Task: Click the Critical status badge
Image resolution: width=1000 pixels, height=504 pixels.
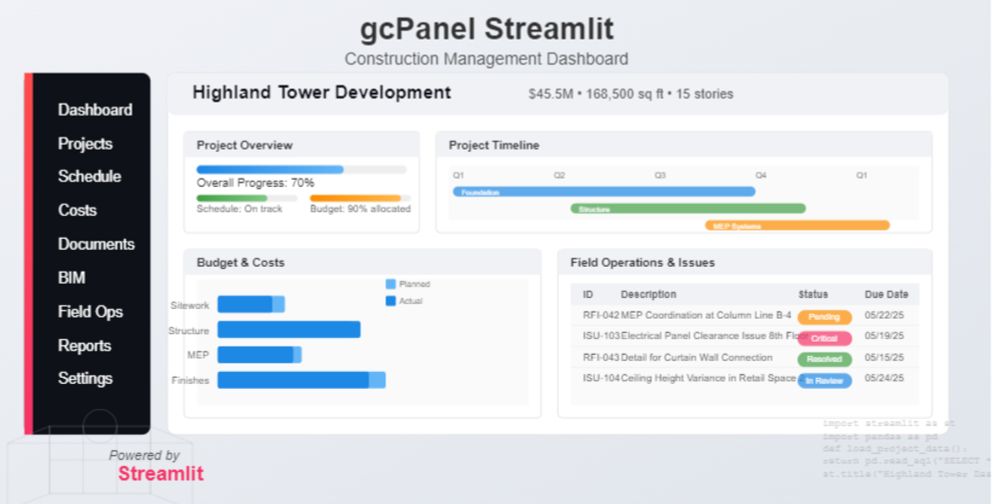Action: click(824, 338)
